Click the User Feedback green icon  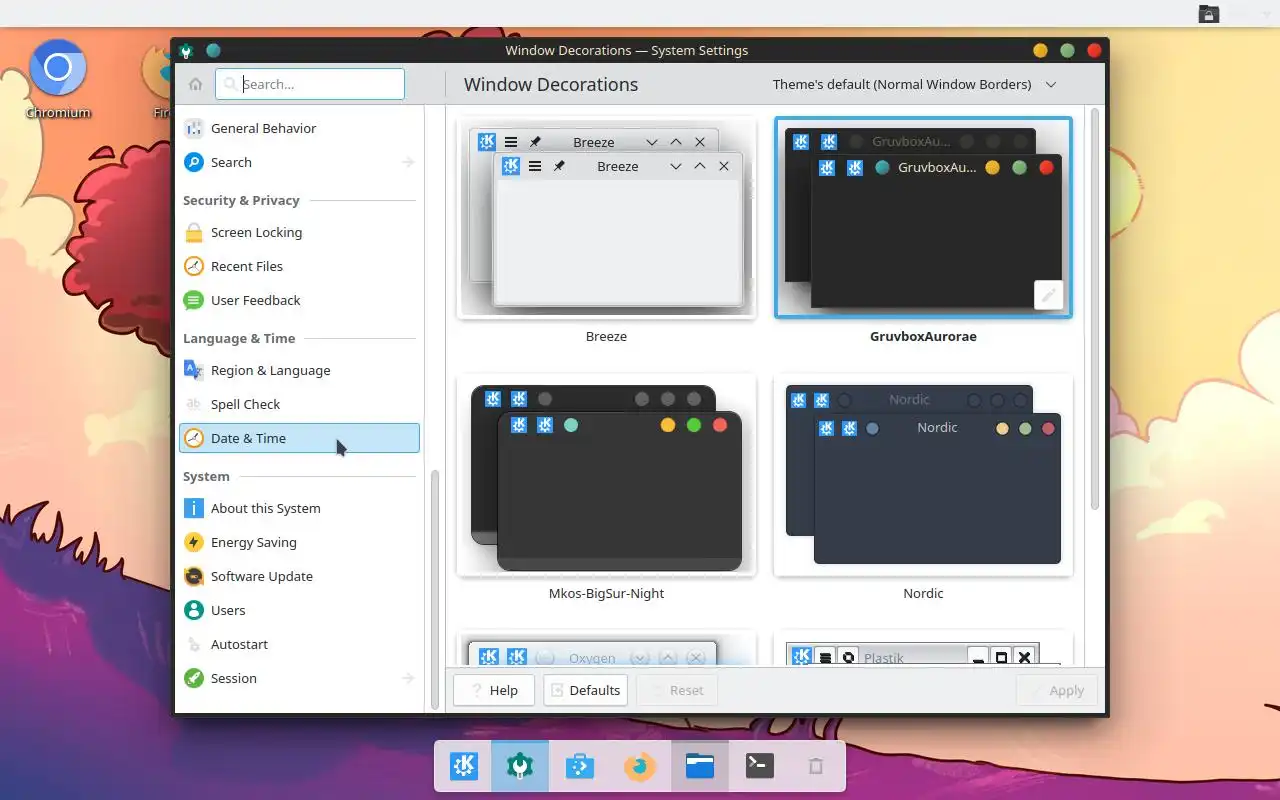194,300
